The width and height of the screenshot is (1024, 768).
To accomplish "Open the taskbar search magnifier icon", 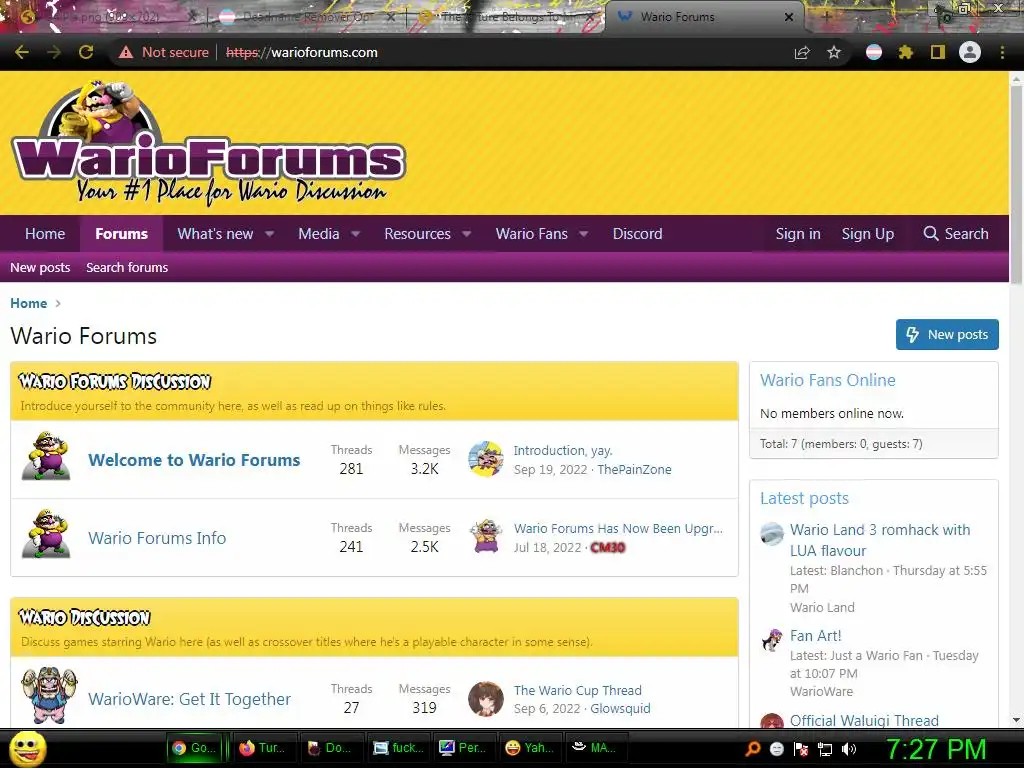I will coord(752,749).
